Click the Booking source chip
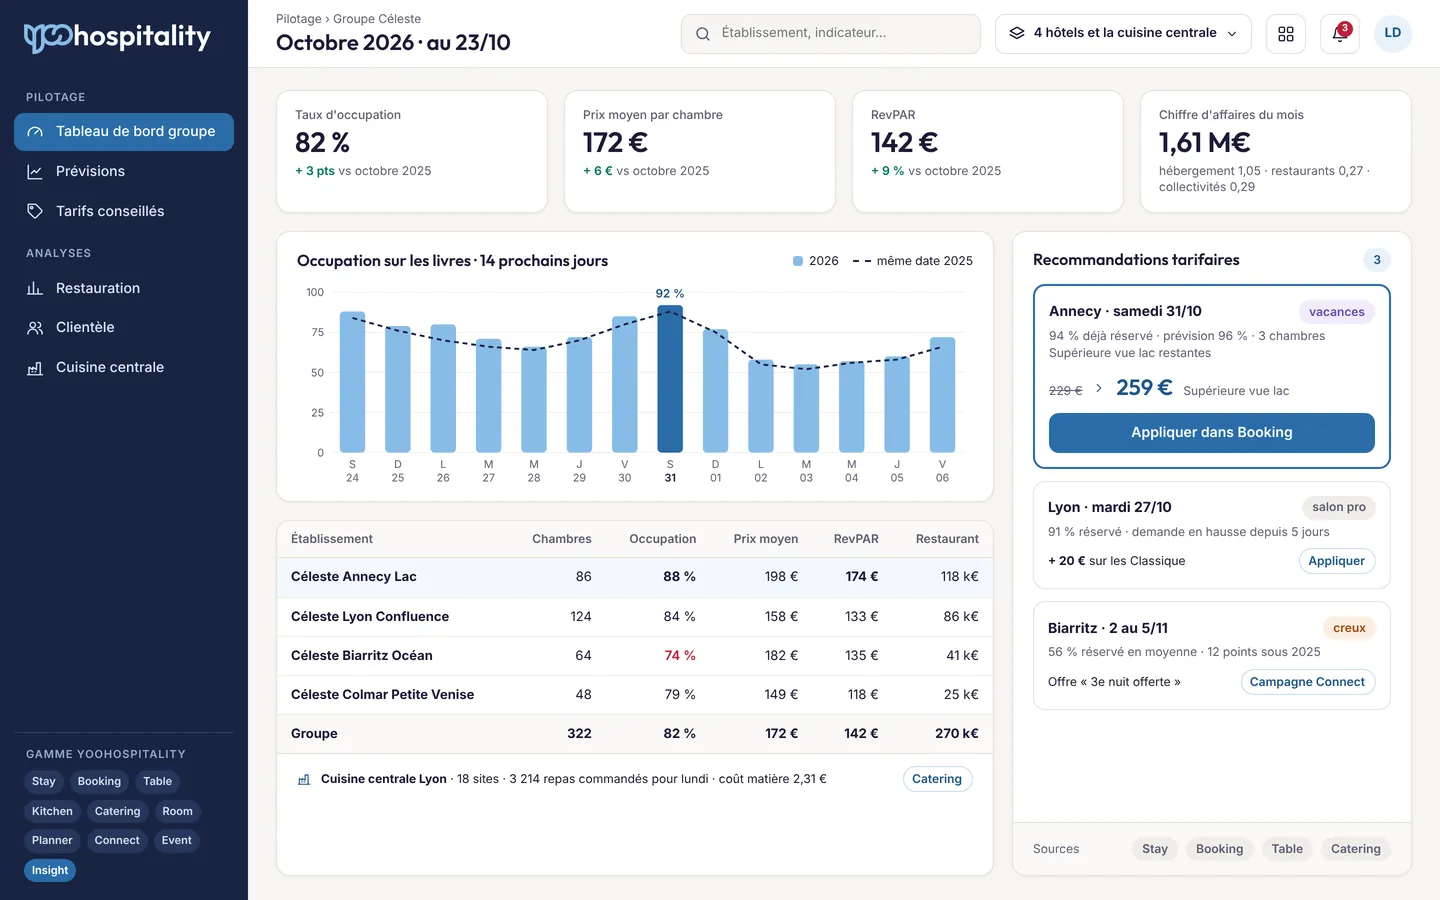The image size is (1440, 900). (x=1220, y=849)
